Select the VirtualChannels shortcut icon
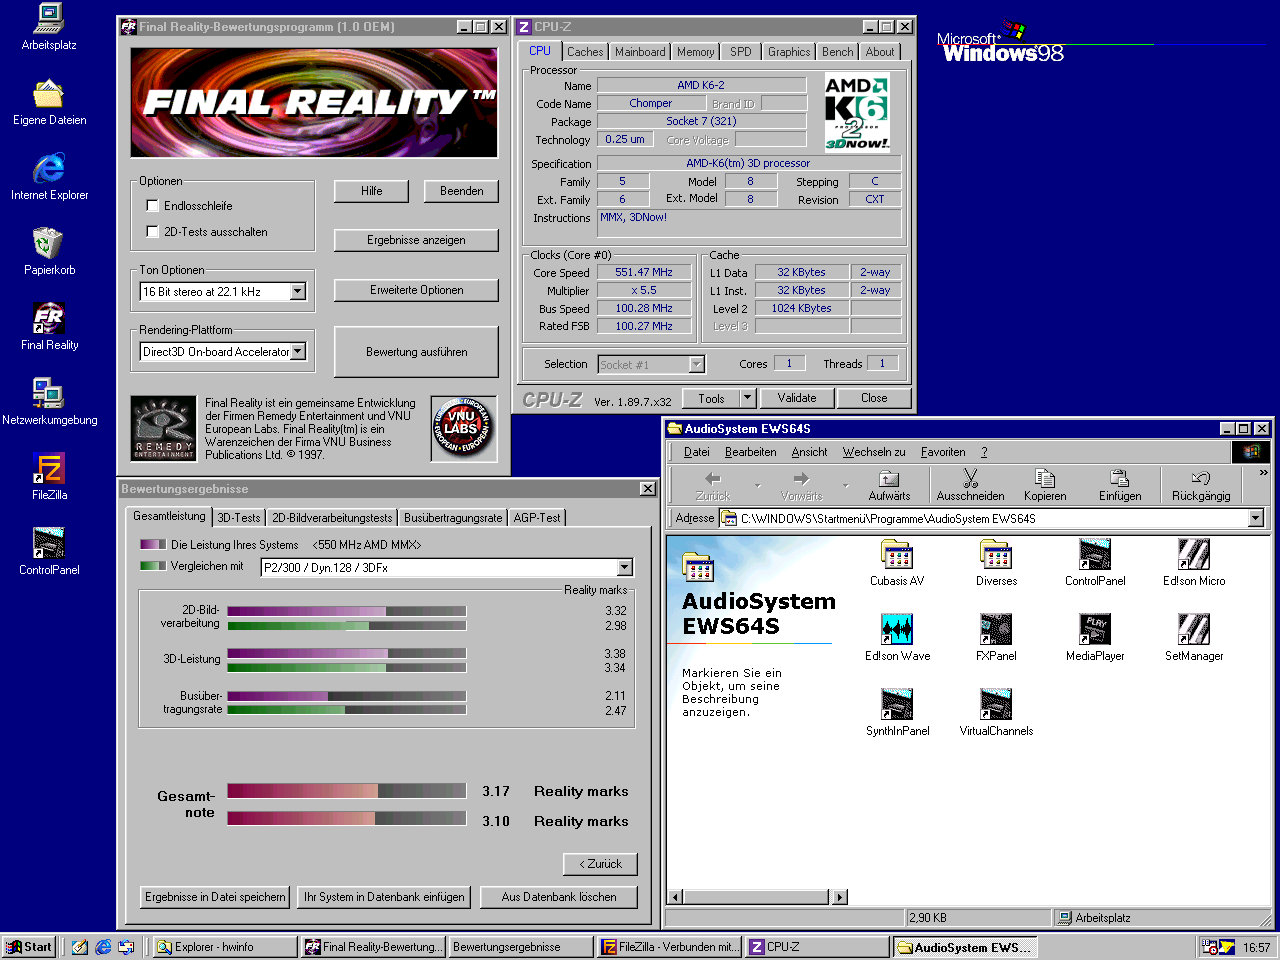The image size is (1280, 960). click(996, 704)
